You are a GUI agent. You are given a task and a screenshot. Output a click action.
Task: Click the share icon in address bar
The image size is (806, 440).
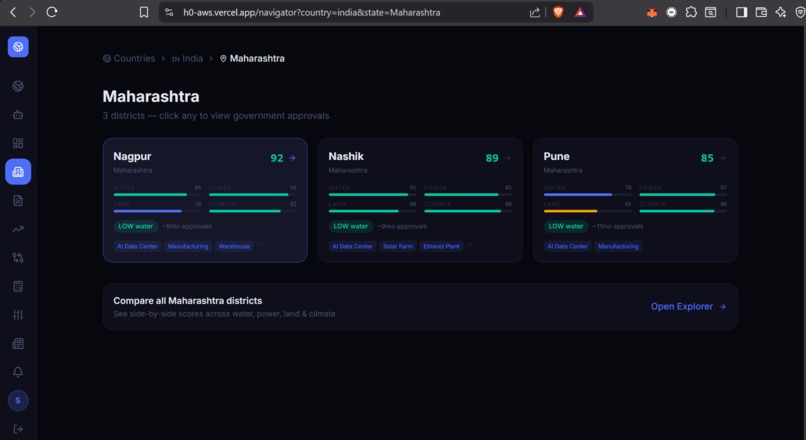point(535,12)
